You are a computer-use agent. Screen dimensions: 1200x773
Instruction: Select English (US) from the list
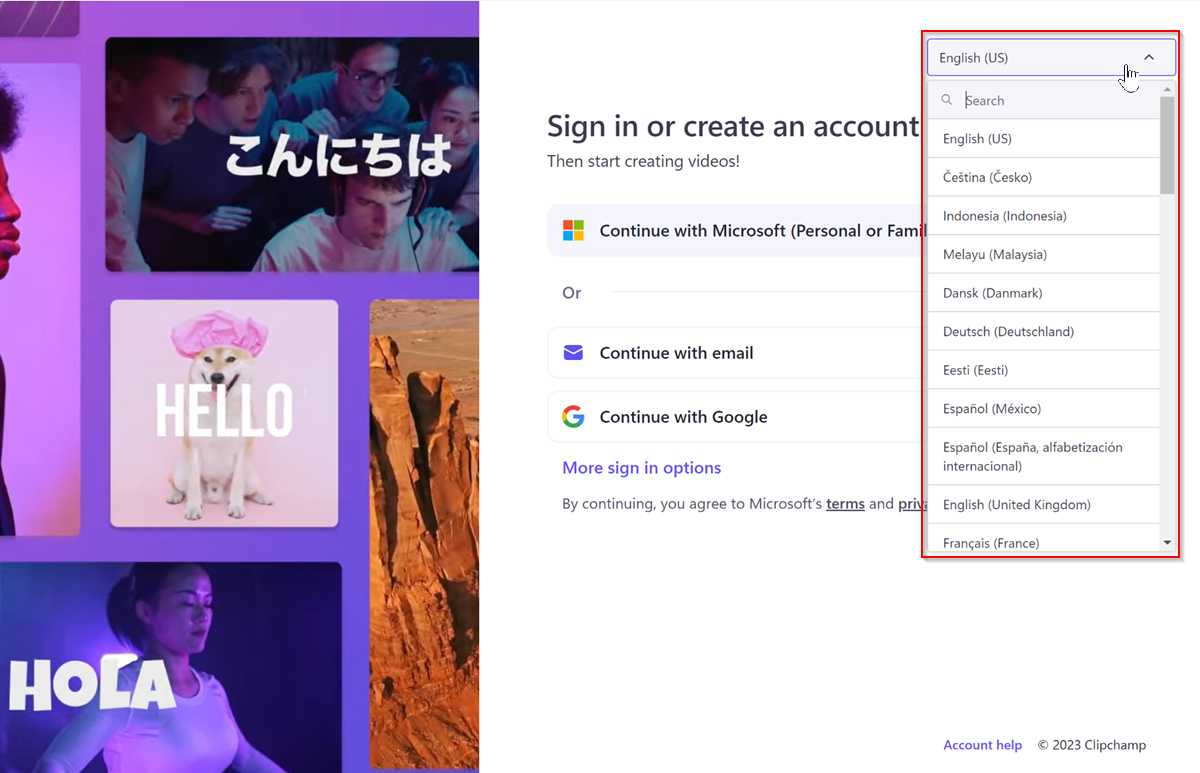pos(1043,139)
